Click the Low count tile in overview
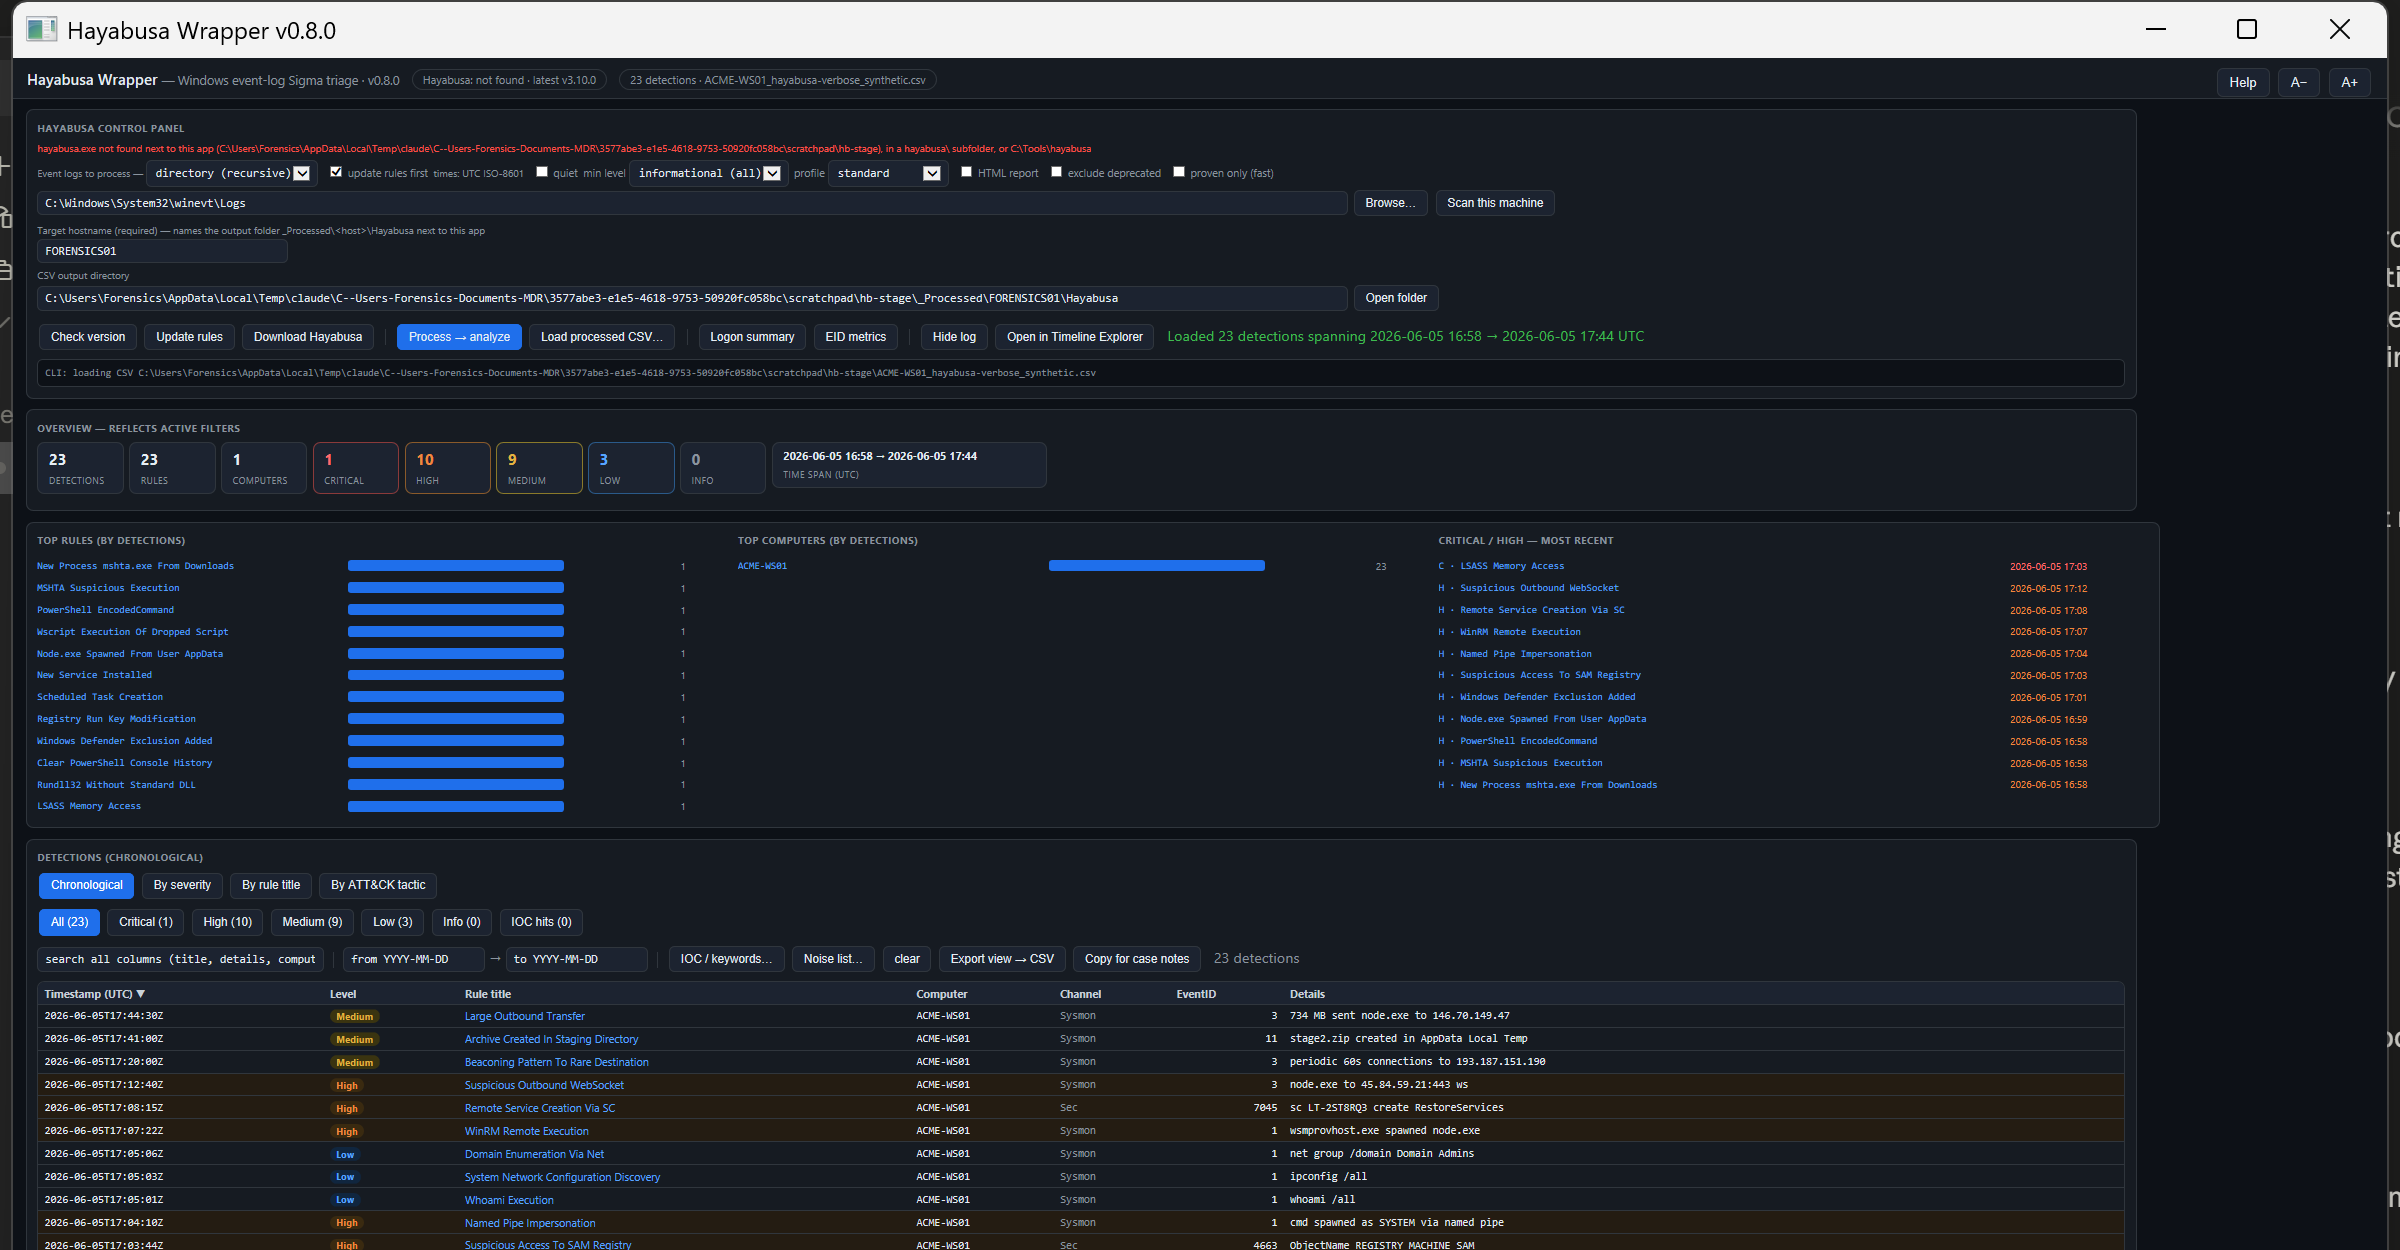The image size is (2400, 1250). point(631,468)
